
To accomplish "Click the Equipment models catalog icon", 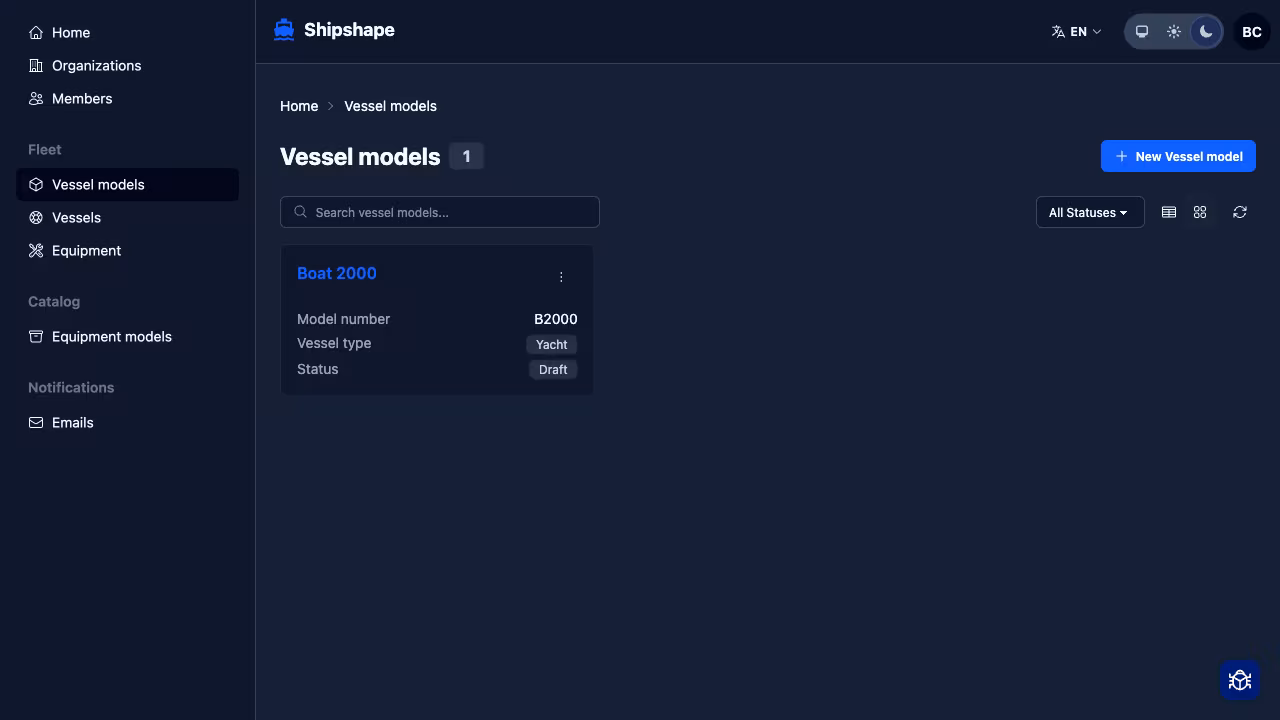I will pos(36,336).
